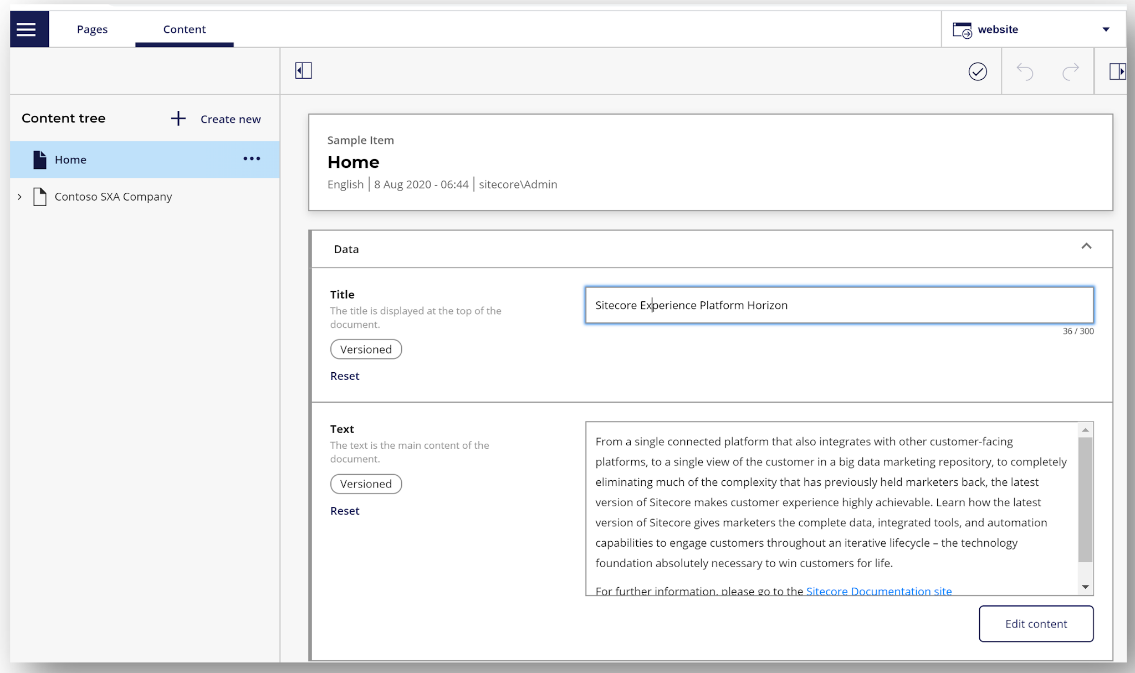Click the 36 / 300 character counter

tap(1078, 331)
